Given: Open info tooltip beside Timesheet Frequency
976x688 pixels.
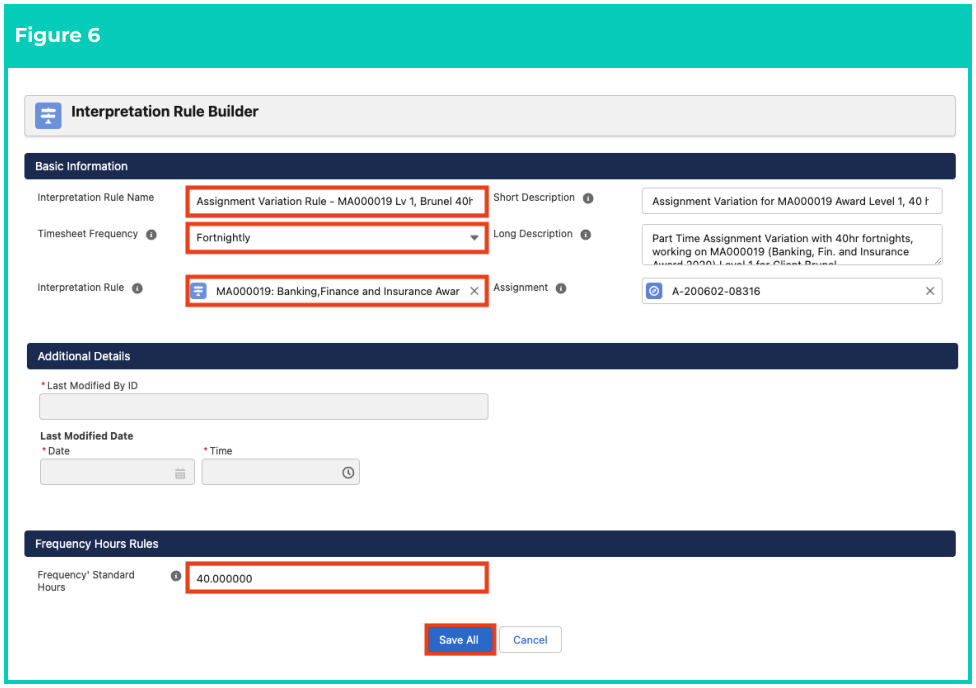Looking at the screenshot, I should coord(151,235).
